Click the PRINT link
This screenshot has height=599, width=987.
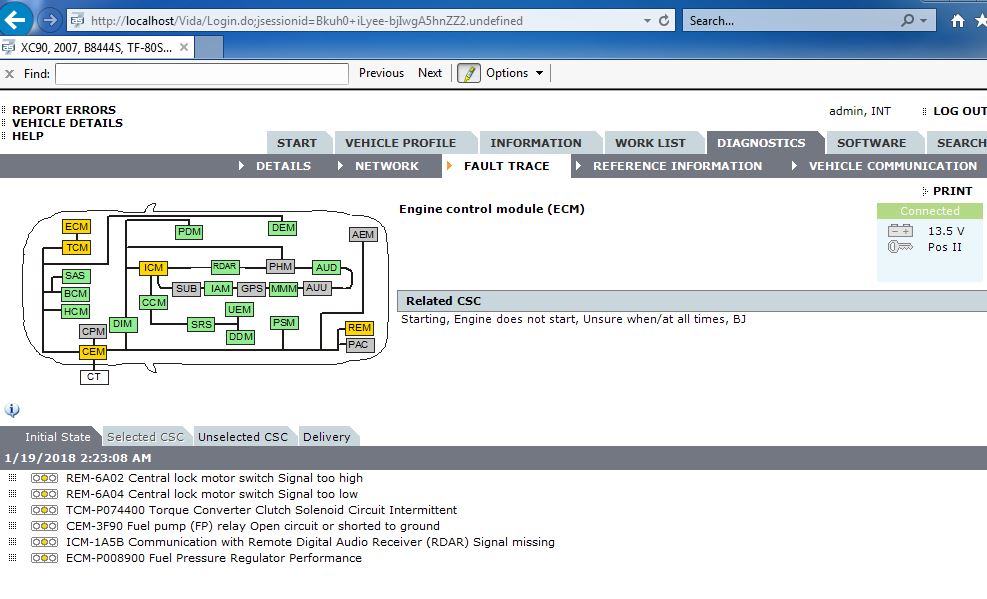pyautogui.click(x=952, y=191)
